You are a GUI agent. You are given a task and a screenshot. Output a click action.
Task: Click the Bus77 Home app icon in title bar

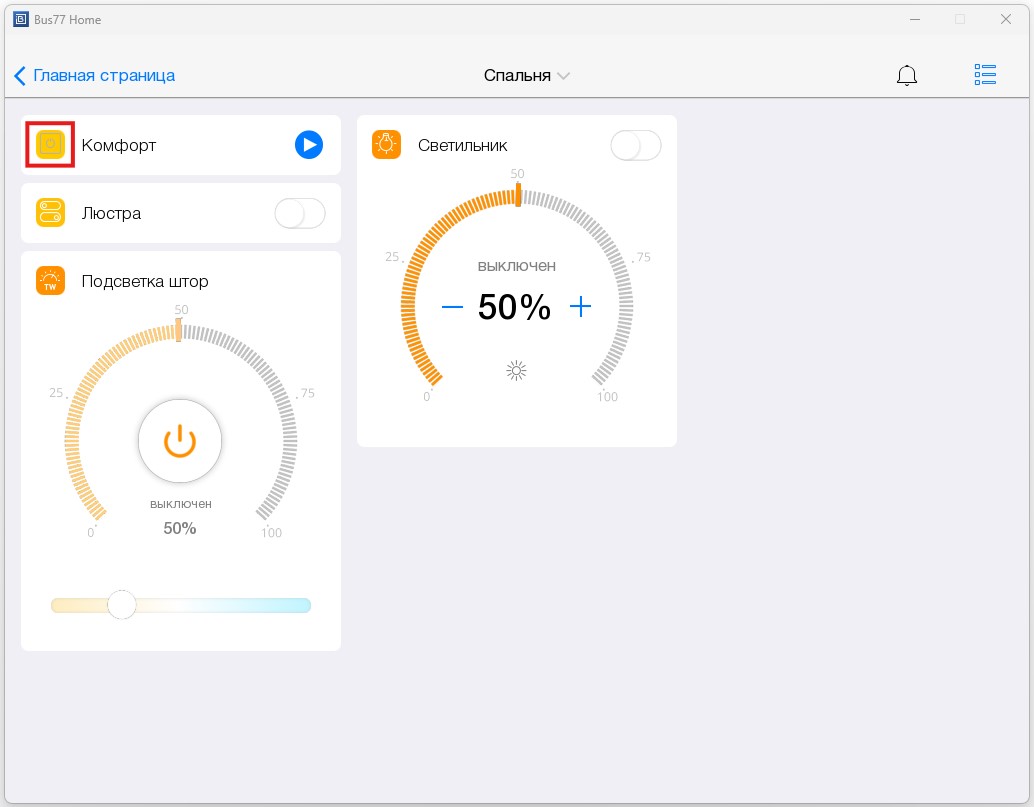point(20,19)
